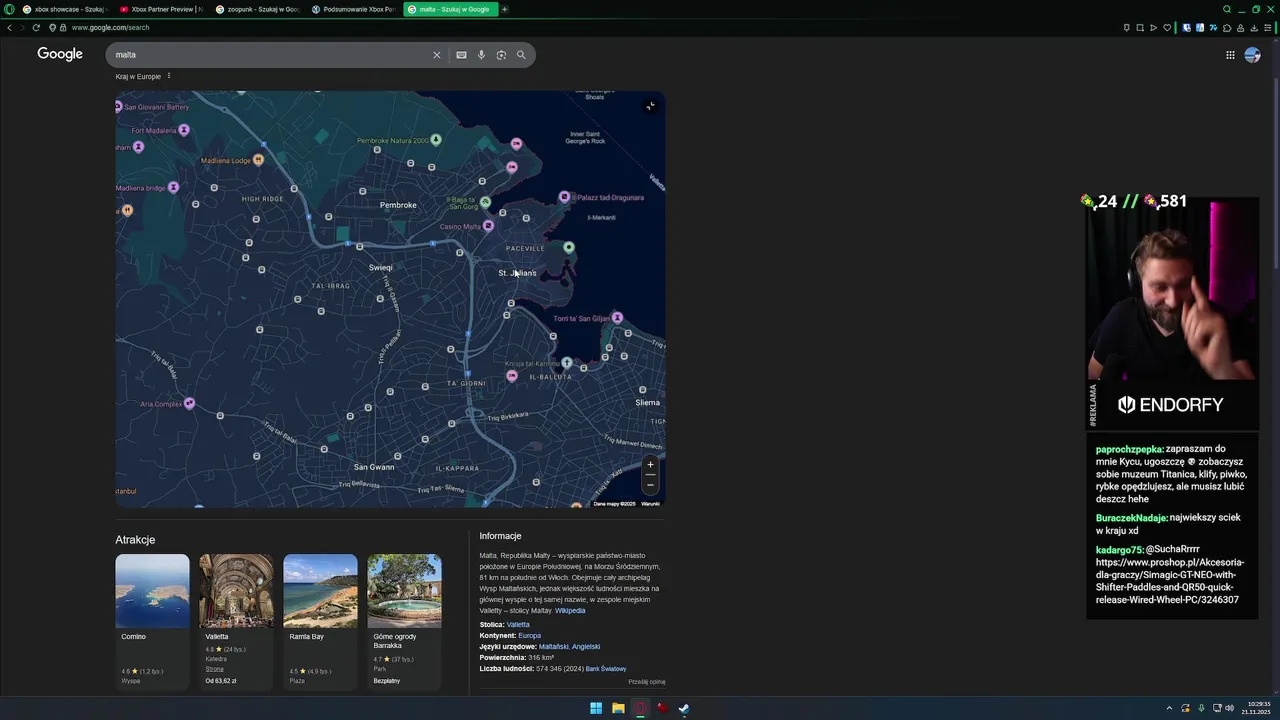
Task: Open a new browser tab
Action: pos(505,9)
